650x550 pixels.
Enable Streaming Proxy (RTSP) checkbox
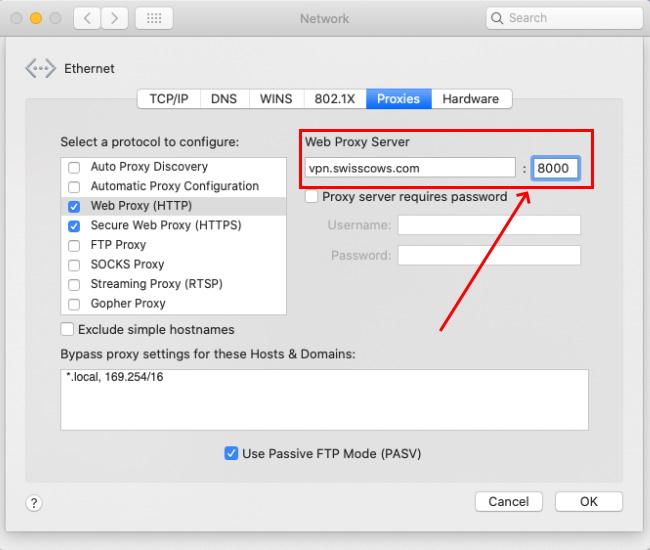tap(74, 284)
